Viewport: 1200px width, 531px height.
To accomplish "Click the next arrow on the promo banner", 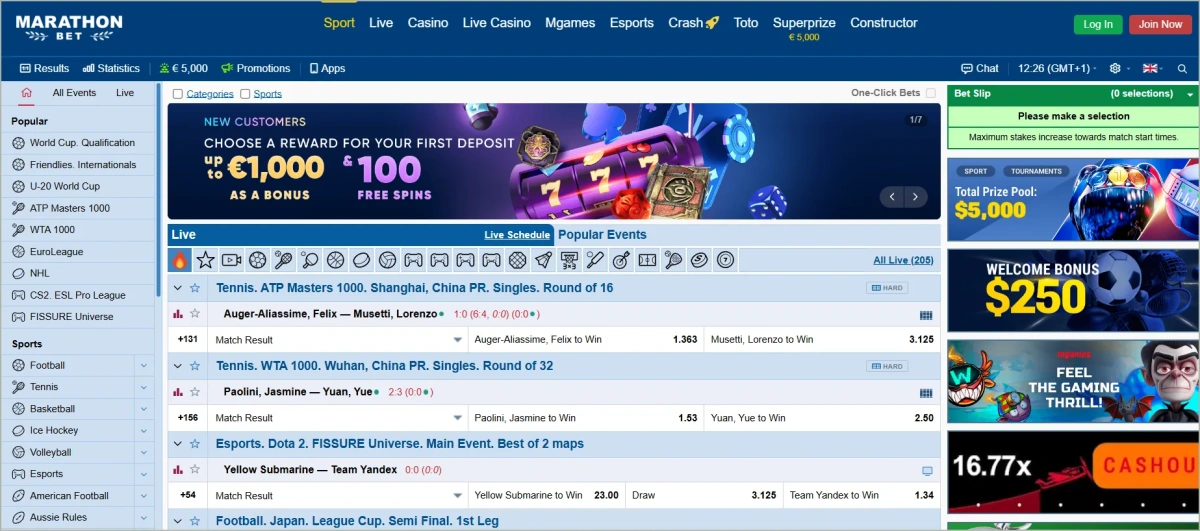I will point(915,197).
